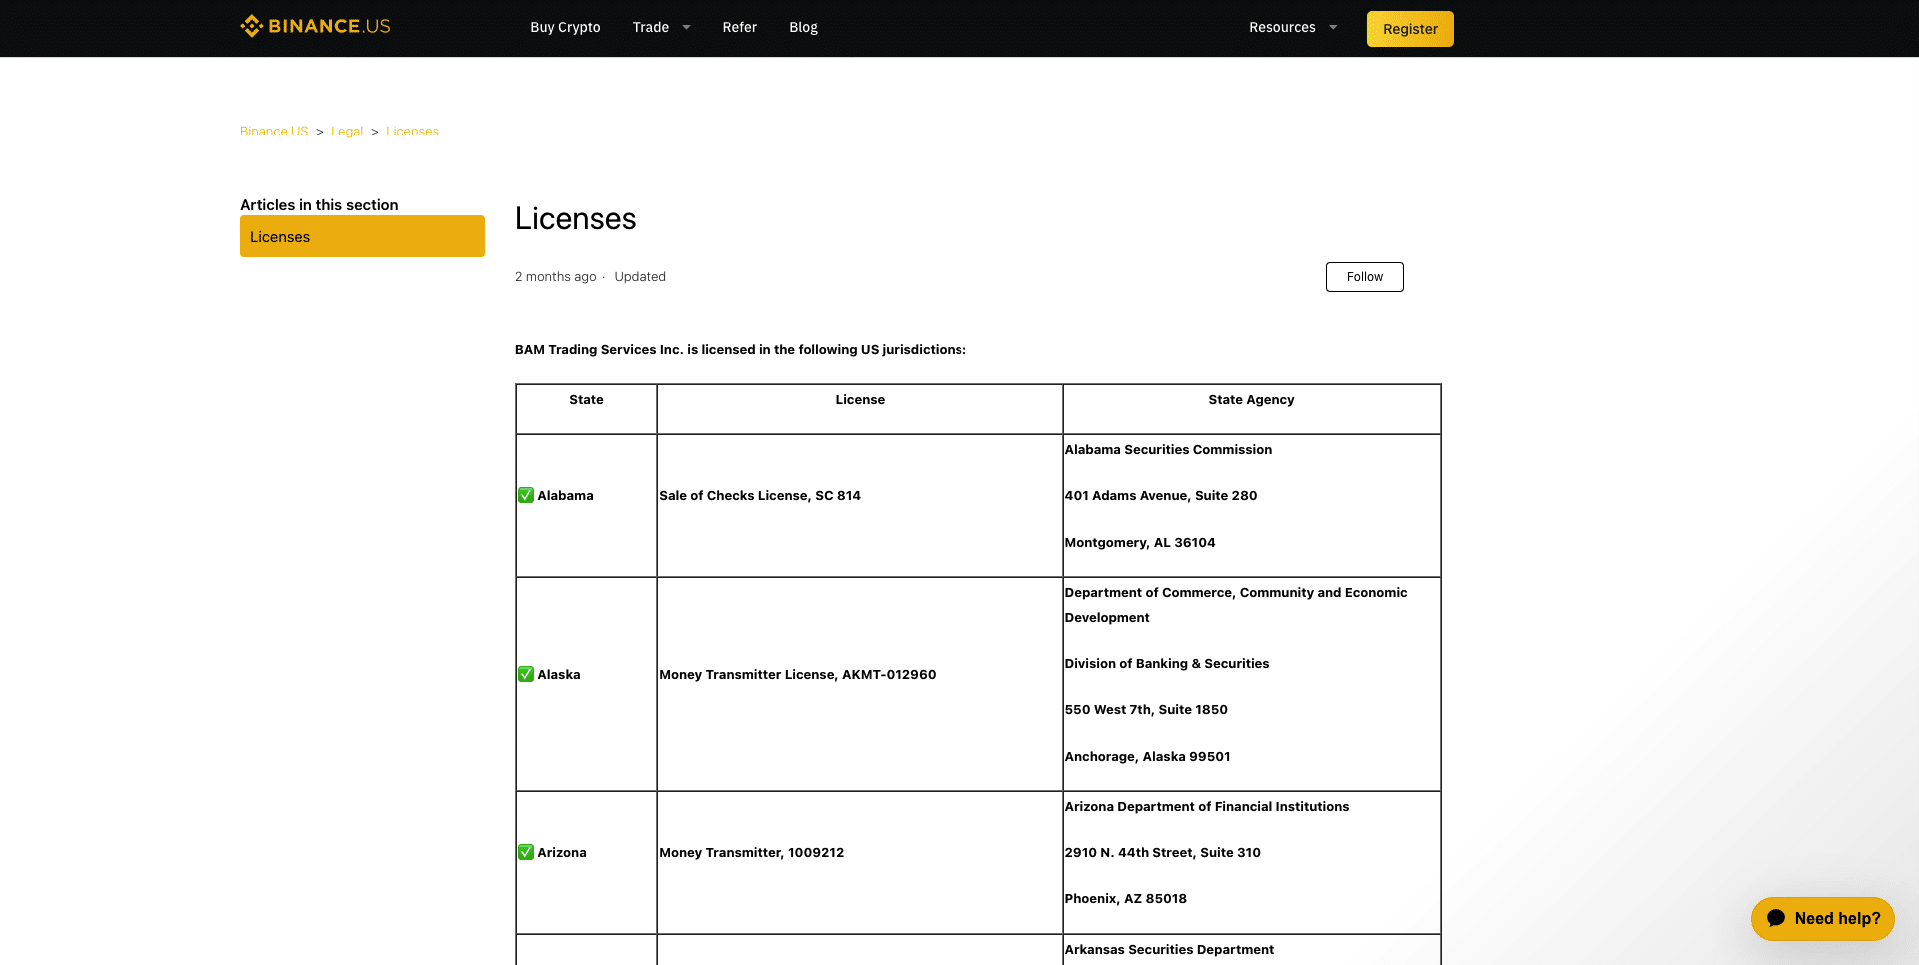Screen dimensions: 1919x965
Task: Click the green checkmark beside Alabama
Action: tap(526, 495)
